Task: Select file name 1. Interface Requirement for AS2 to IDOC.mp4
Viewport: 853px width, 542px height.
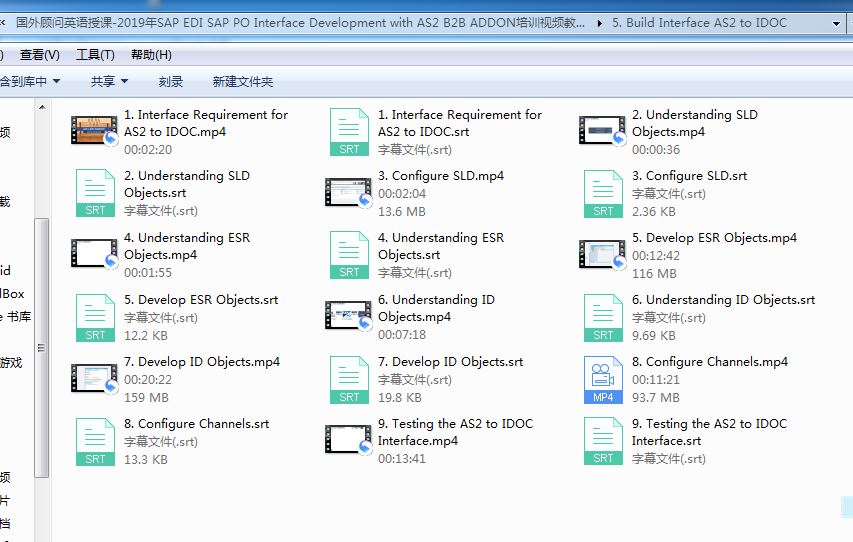Action: coord(206,123)
